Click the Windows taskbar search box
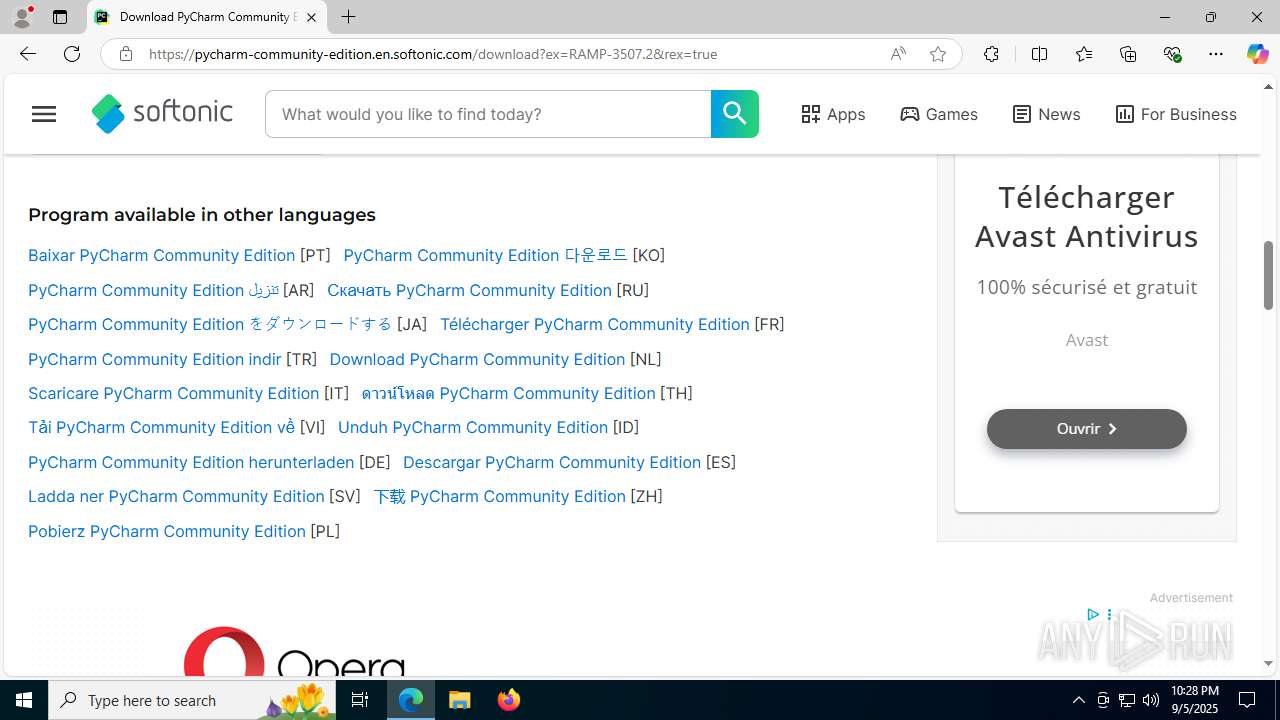This screenshot has height=720, width=1280. click(194, 700)
